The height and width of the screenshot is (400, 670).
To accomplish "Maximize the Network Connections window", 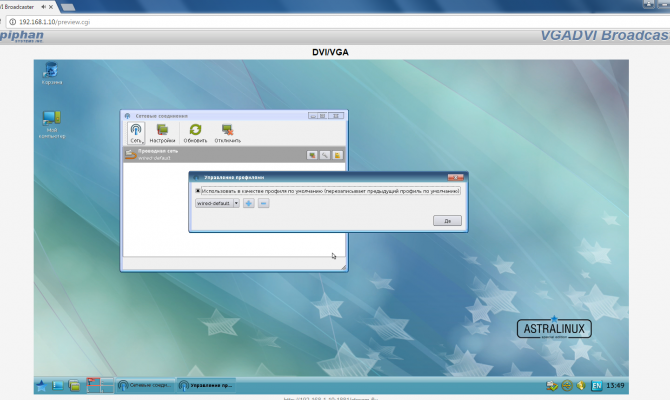I will (323, 116).
